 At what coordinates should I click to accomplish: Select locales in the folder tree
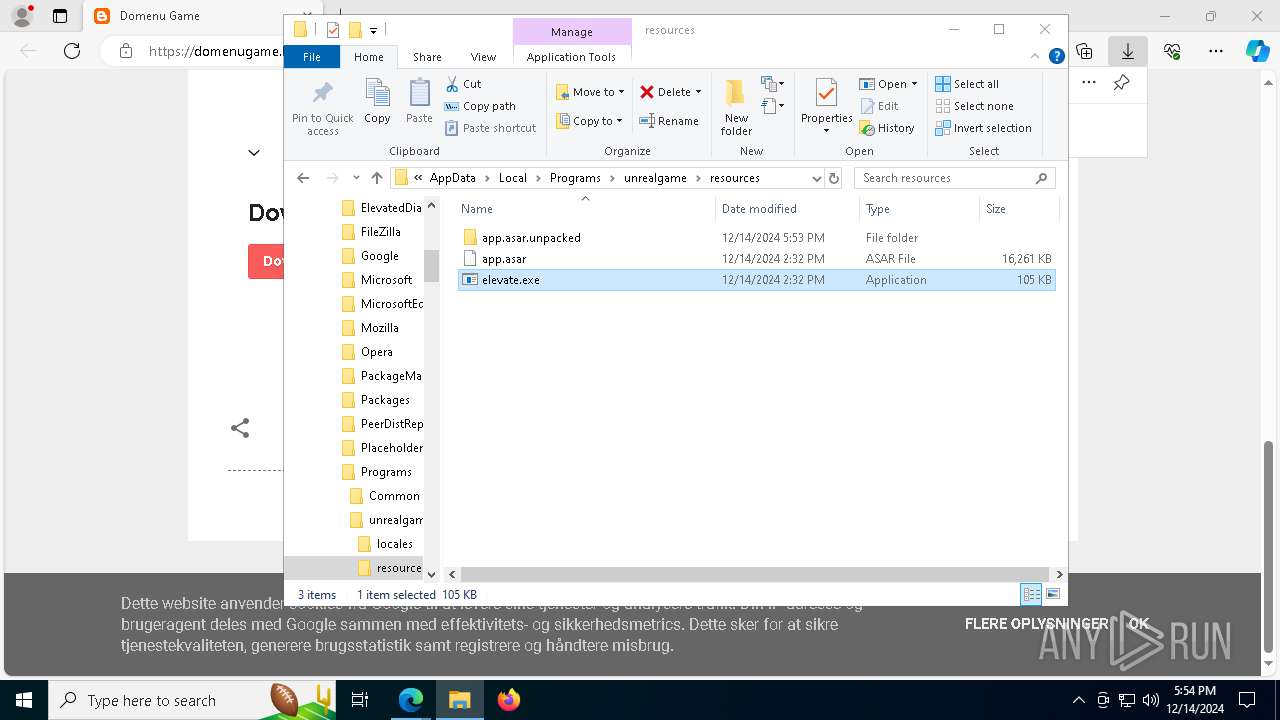(x=394, y=544)
